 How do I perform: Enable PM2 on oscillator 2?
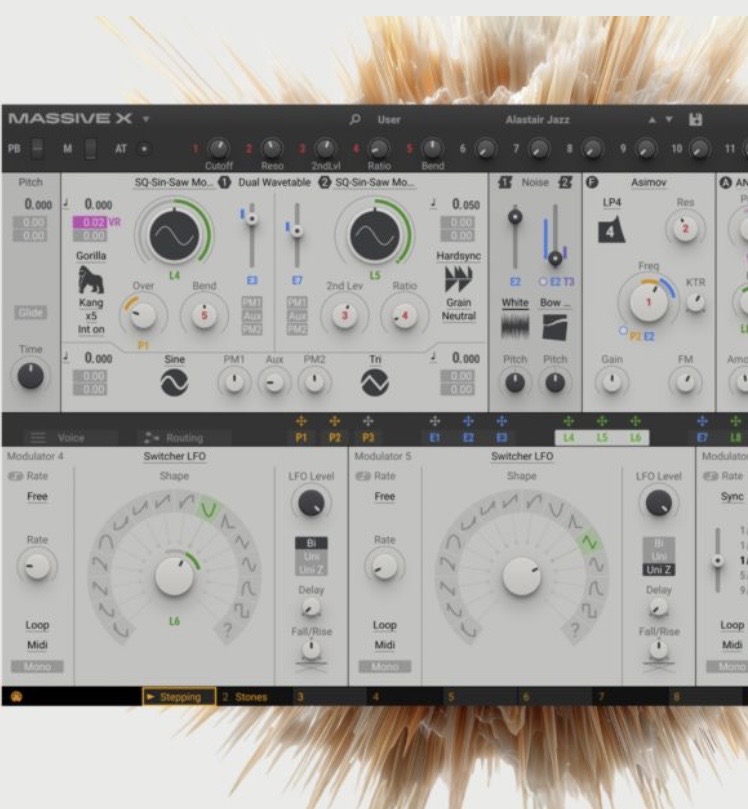297,329
